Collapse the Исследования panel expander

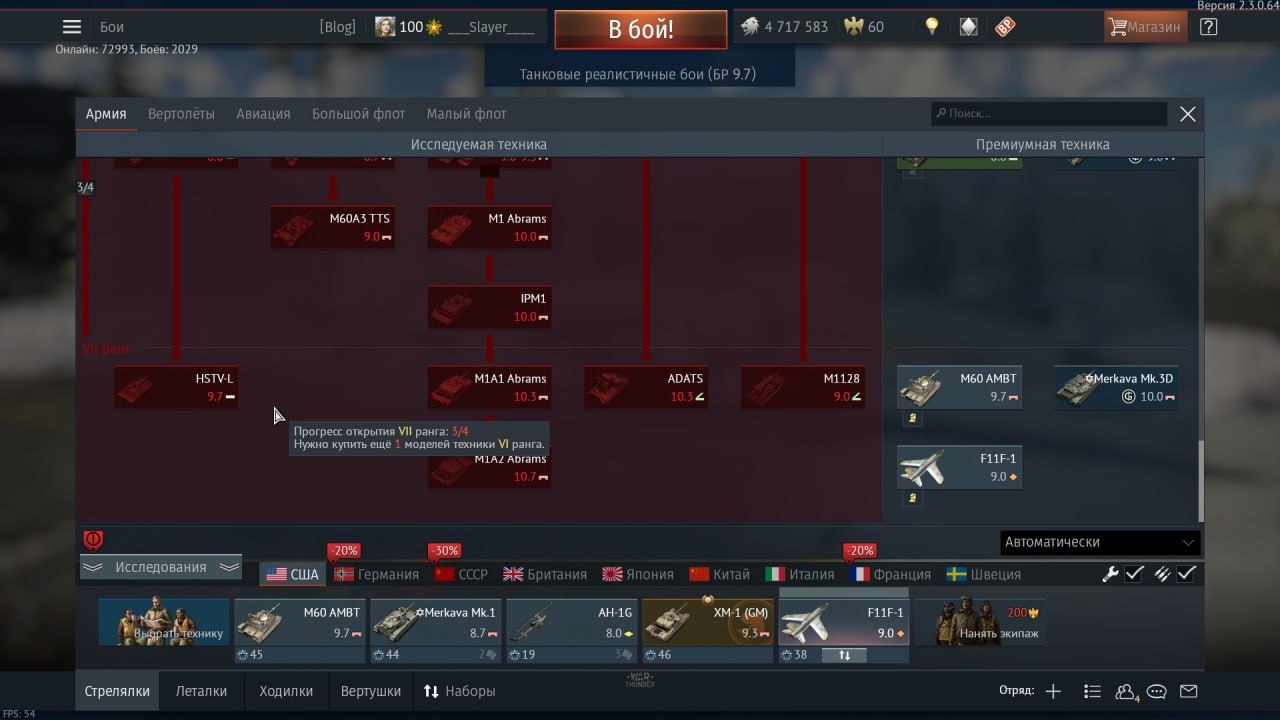click(161, 567)
